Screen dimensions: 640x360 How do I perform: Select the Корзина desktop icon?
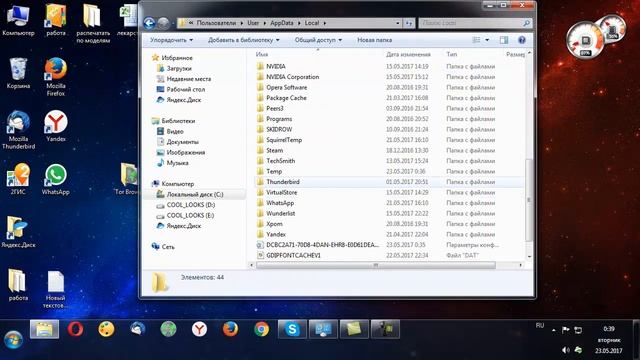18,73
